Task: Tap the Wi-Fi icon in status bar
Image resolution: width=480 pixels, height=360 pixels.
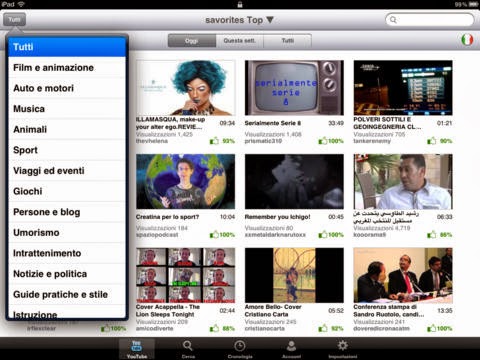Action: (x=21, y=4)
